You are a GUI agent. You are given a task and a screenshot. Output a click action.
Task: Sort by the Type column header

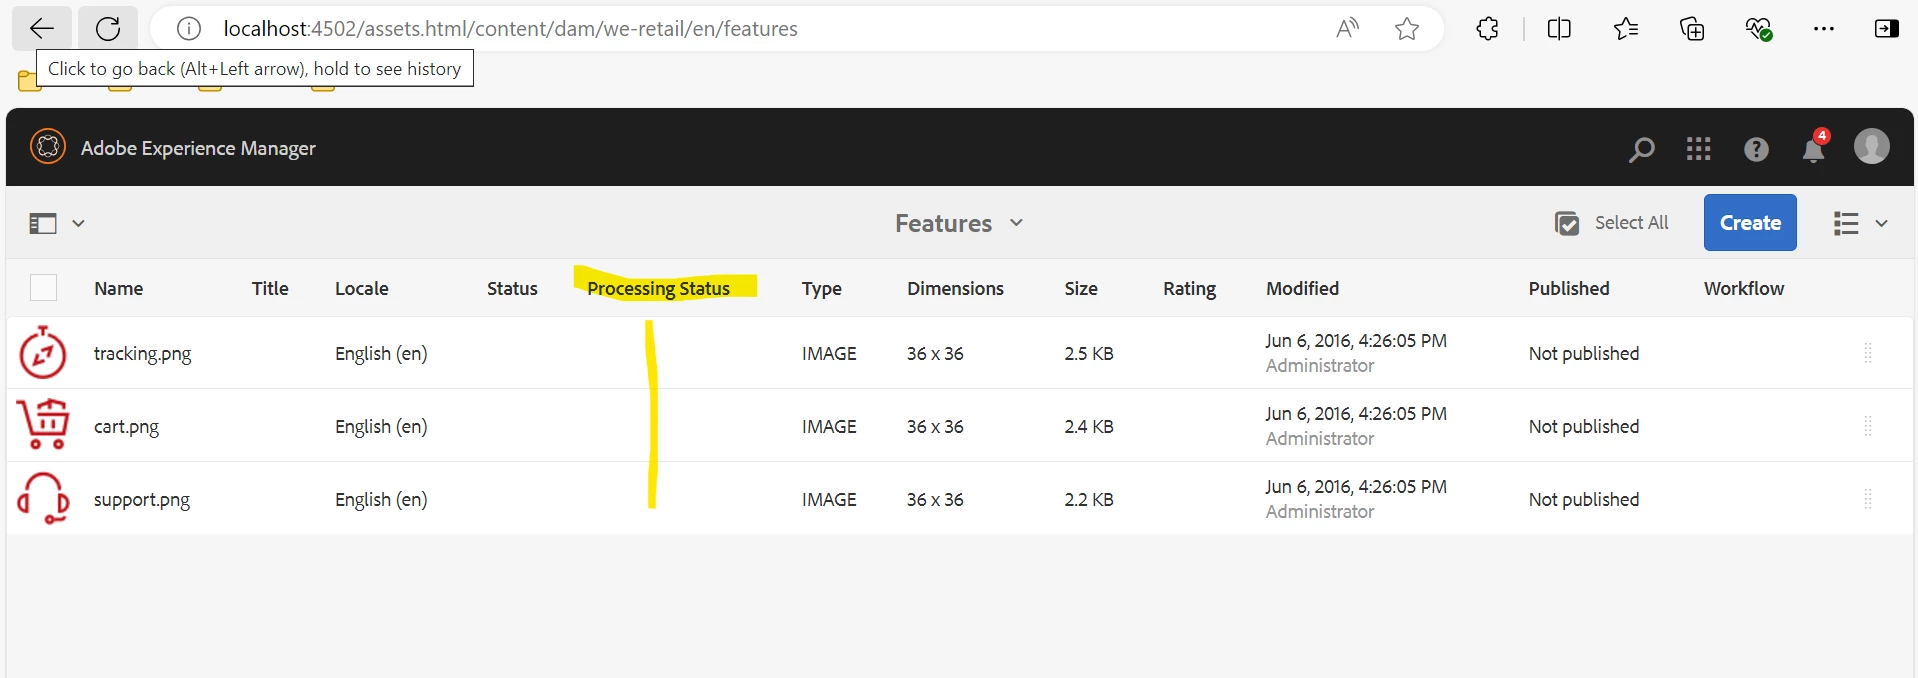[821, 288]
